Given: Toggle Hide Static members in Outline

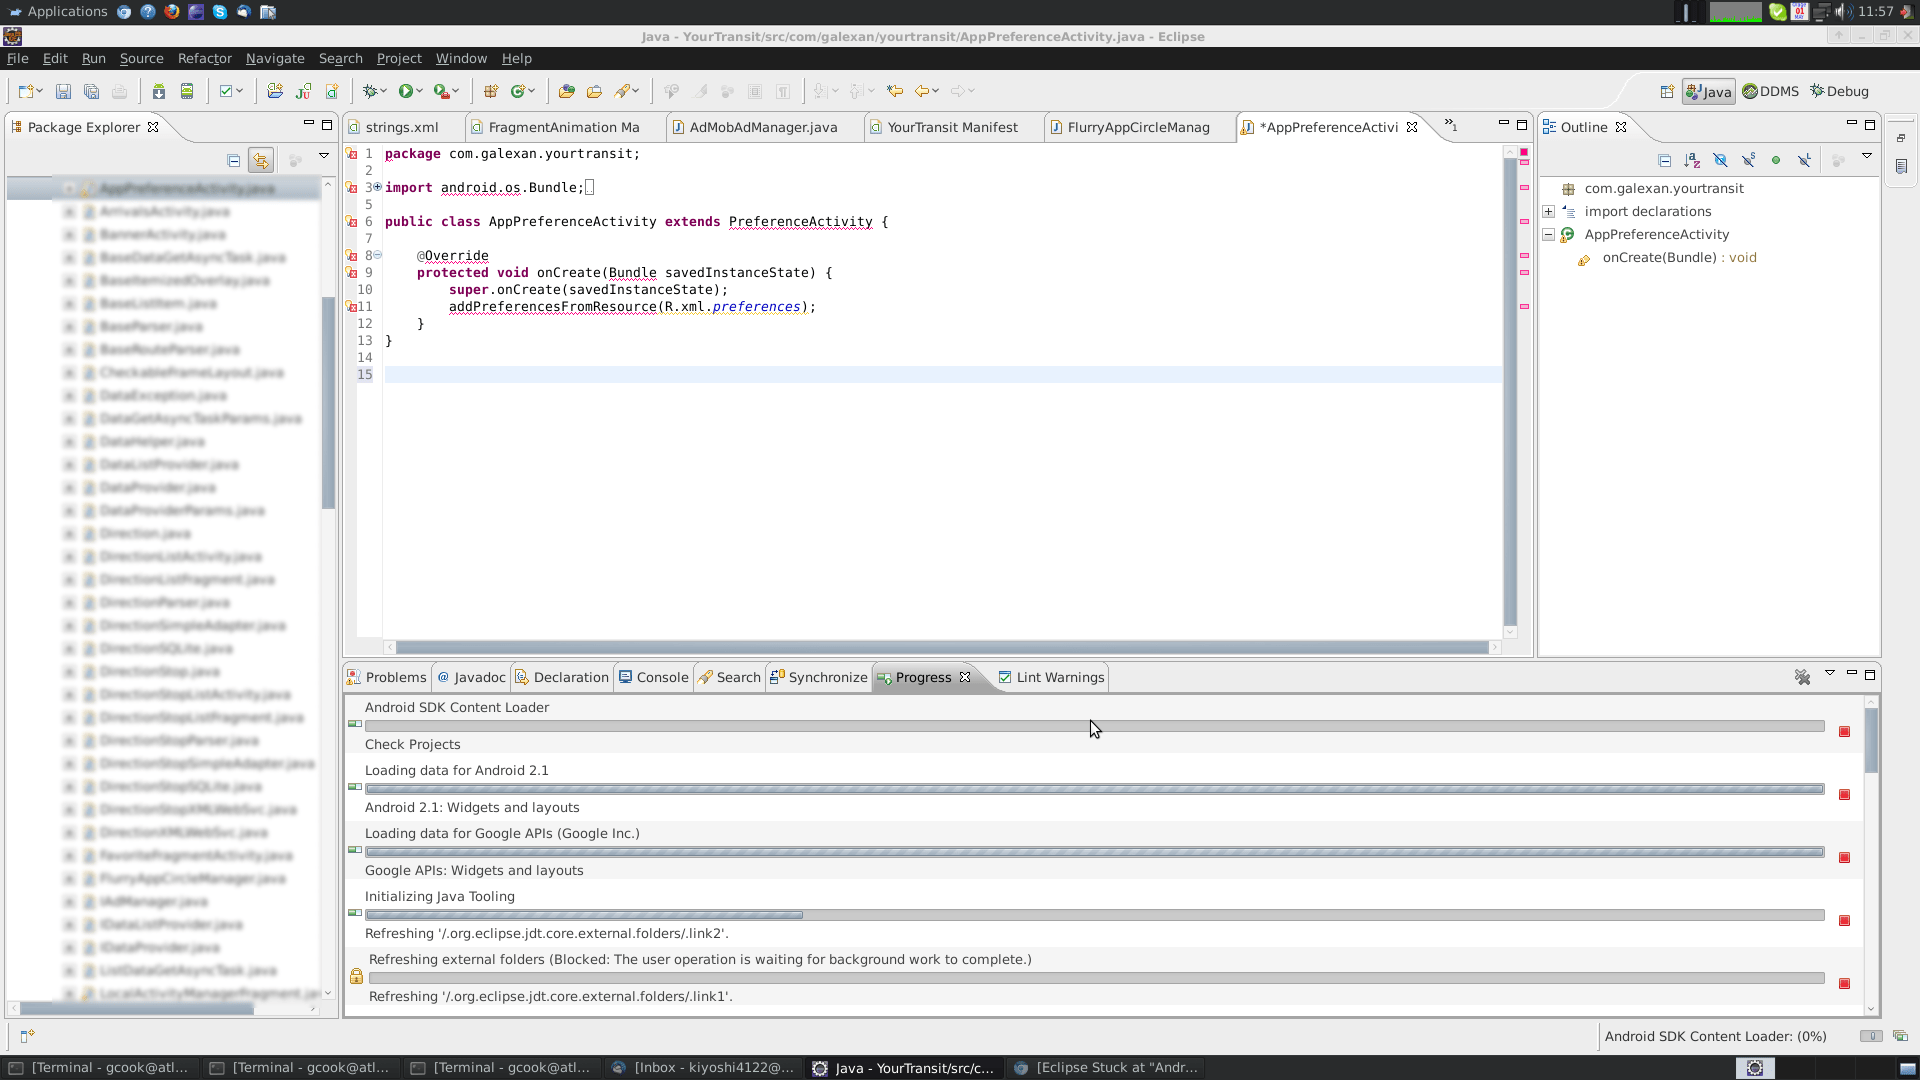Looking at the screenshot, I should click(x=1748, y=161).
